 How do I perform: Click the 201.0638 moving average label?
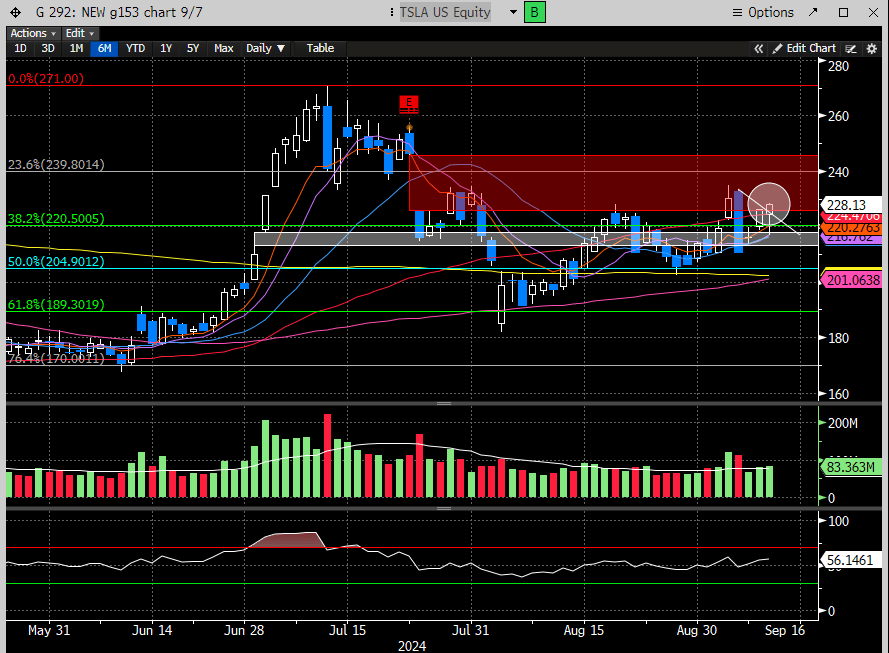point(853,280)
